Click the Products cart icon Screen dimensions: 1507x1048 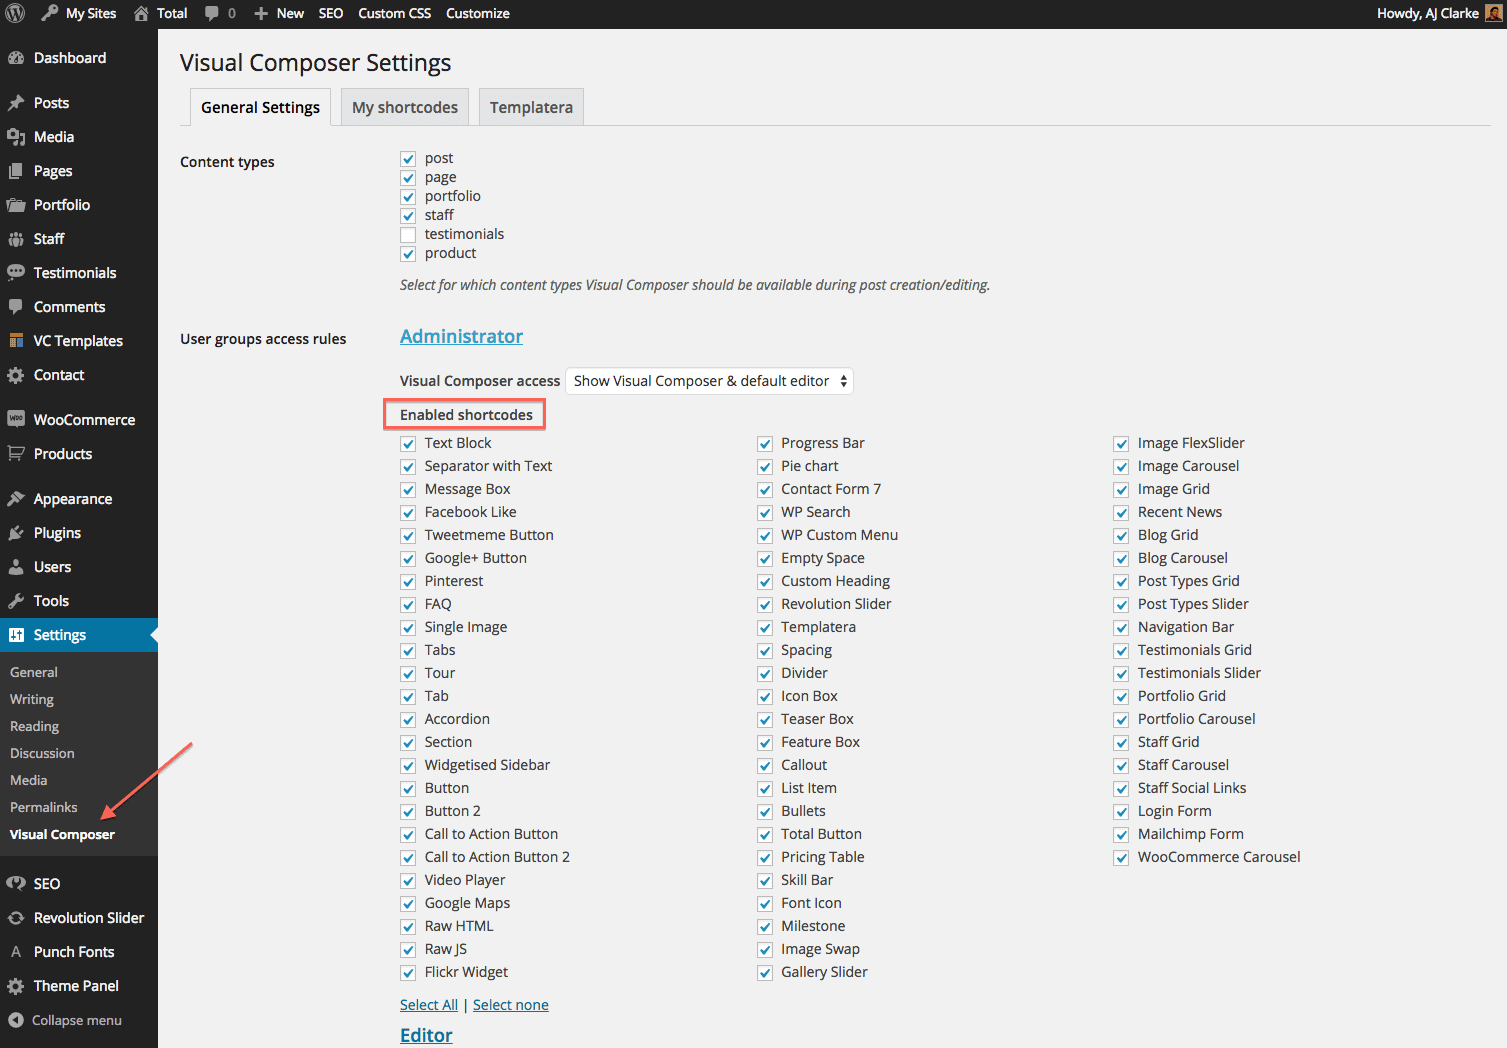click(x=16, y=454)
